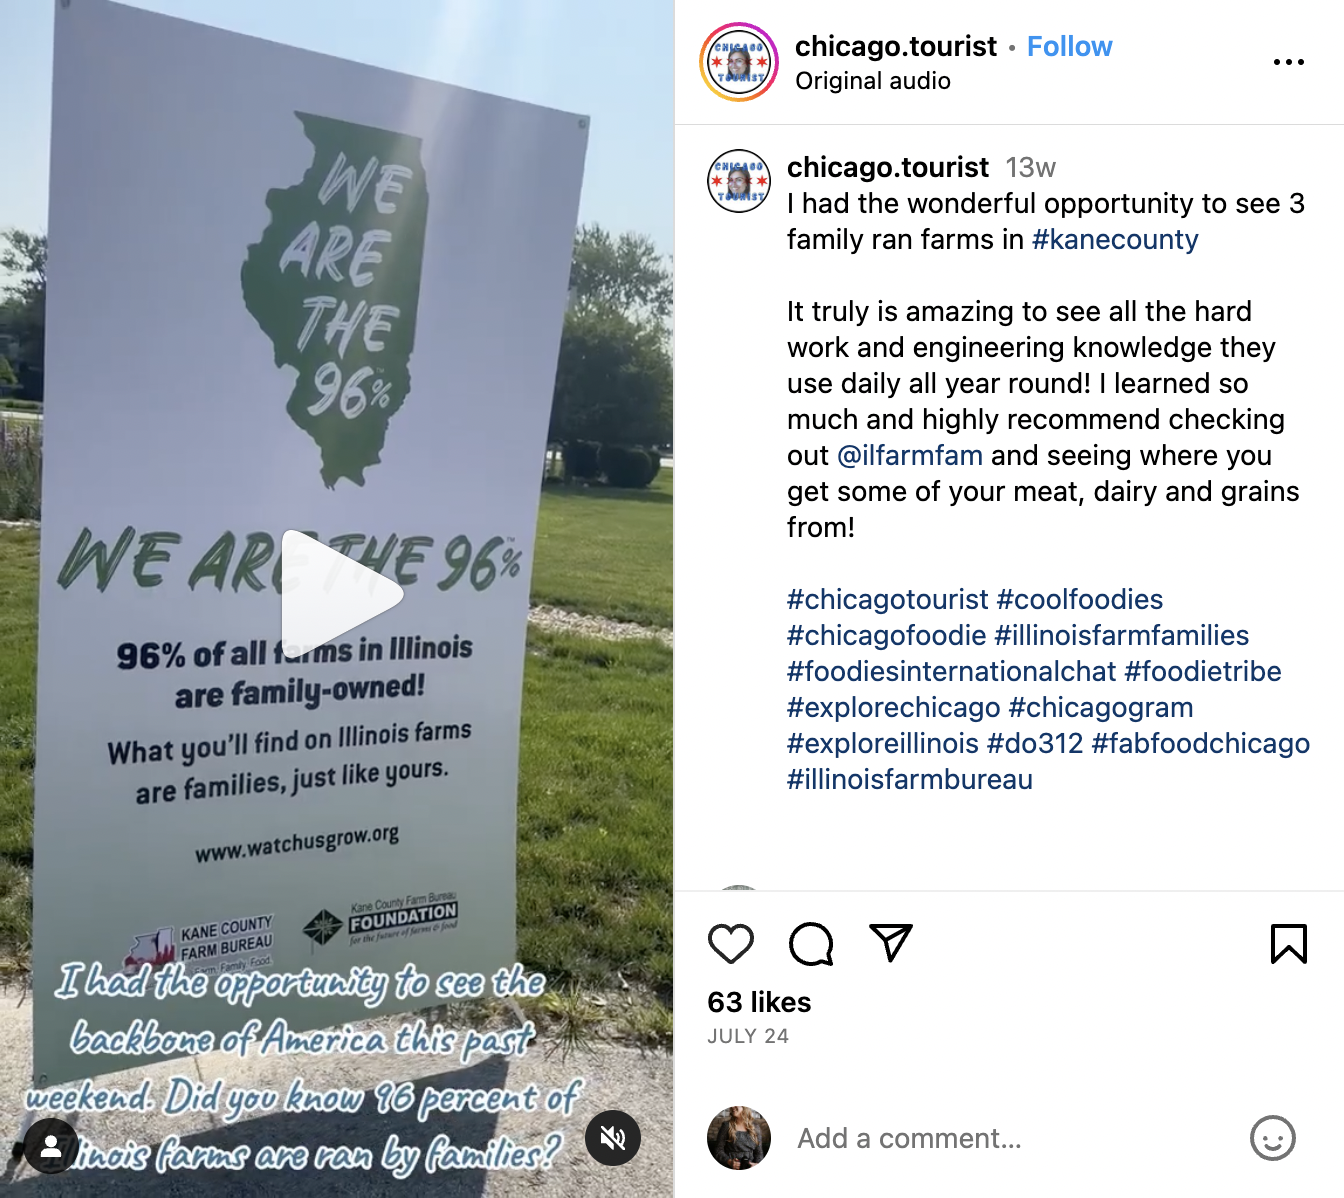
Task: Like the post with heart icon
Action: tap(730, 944)
